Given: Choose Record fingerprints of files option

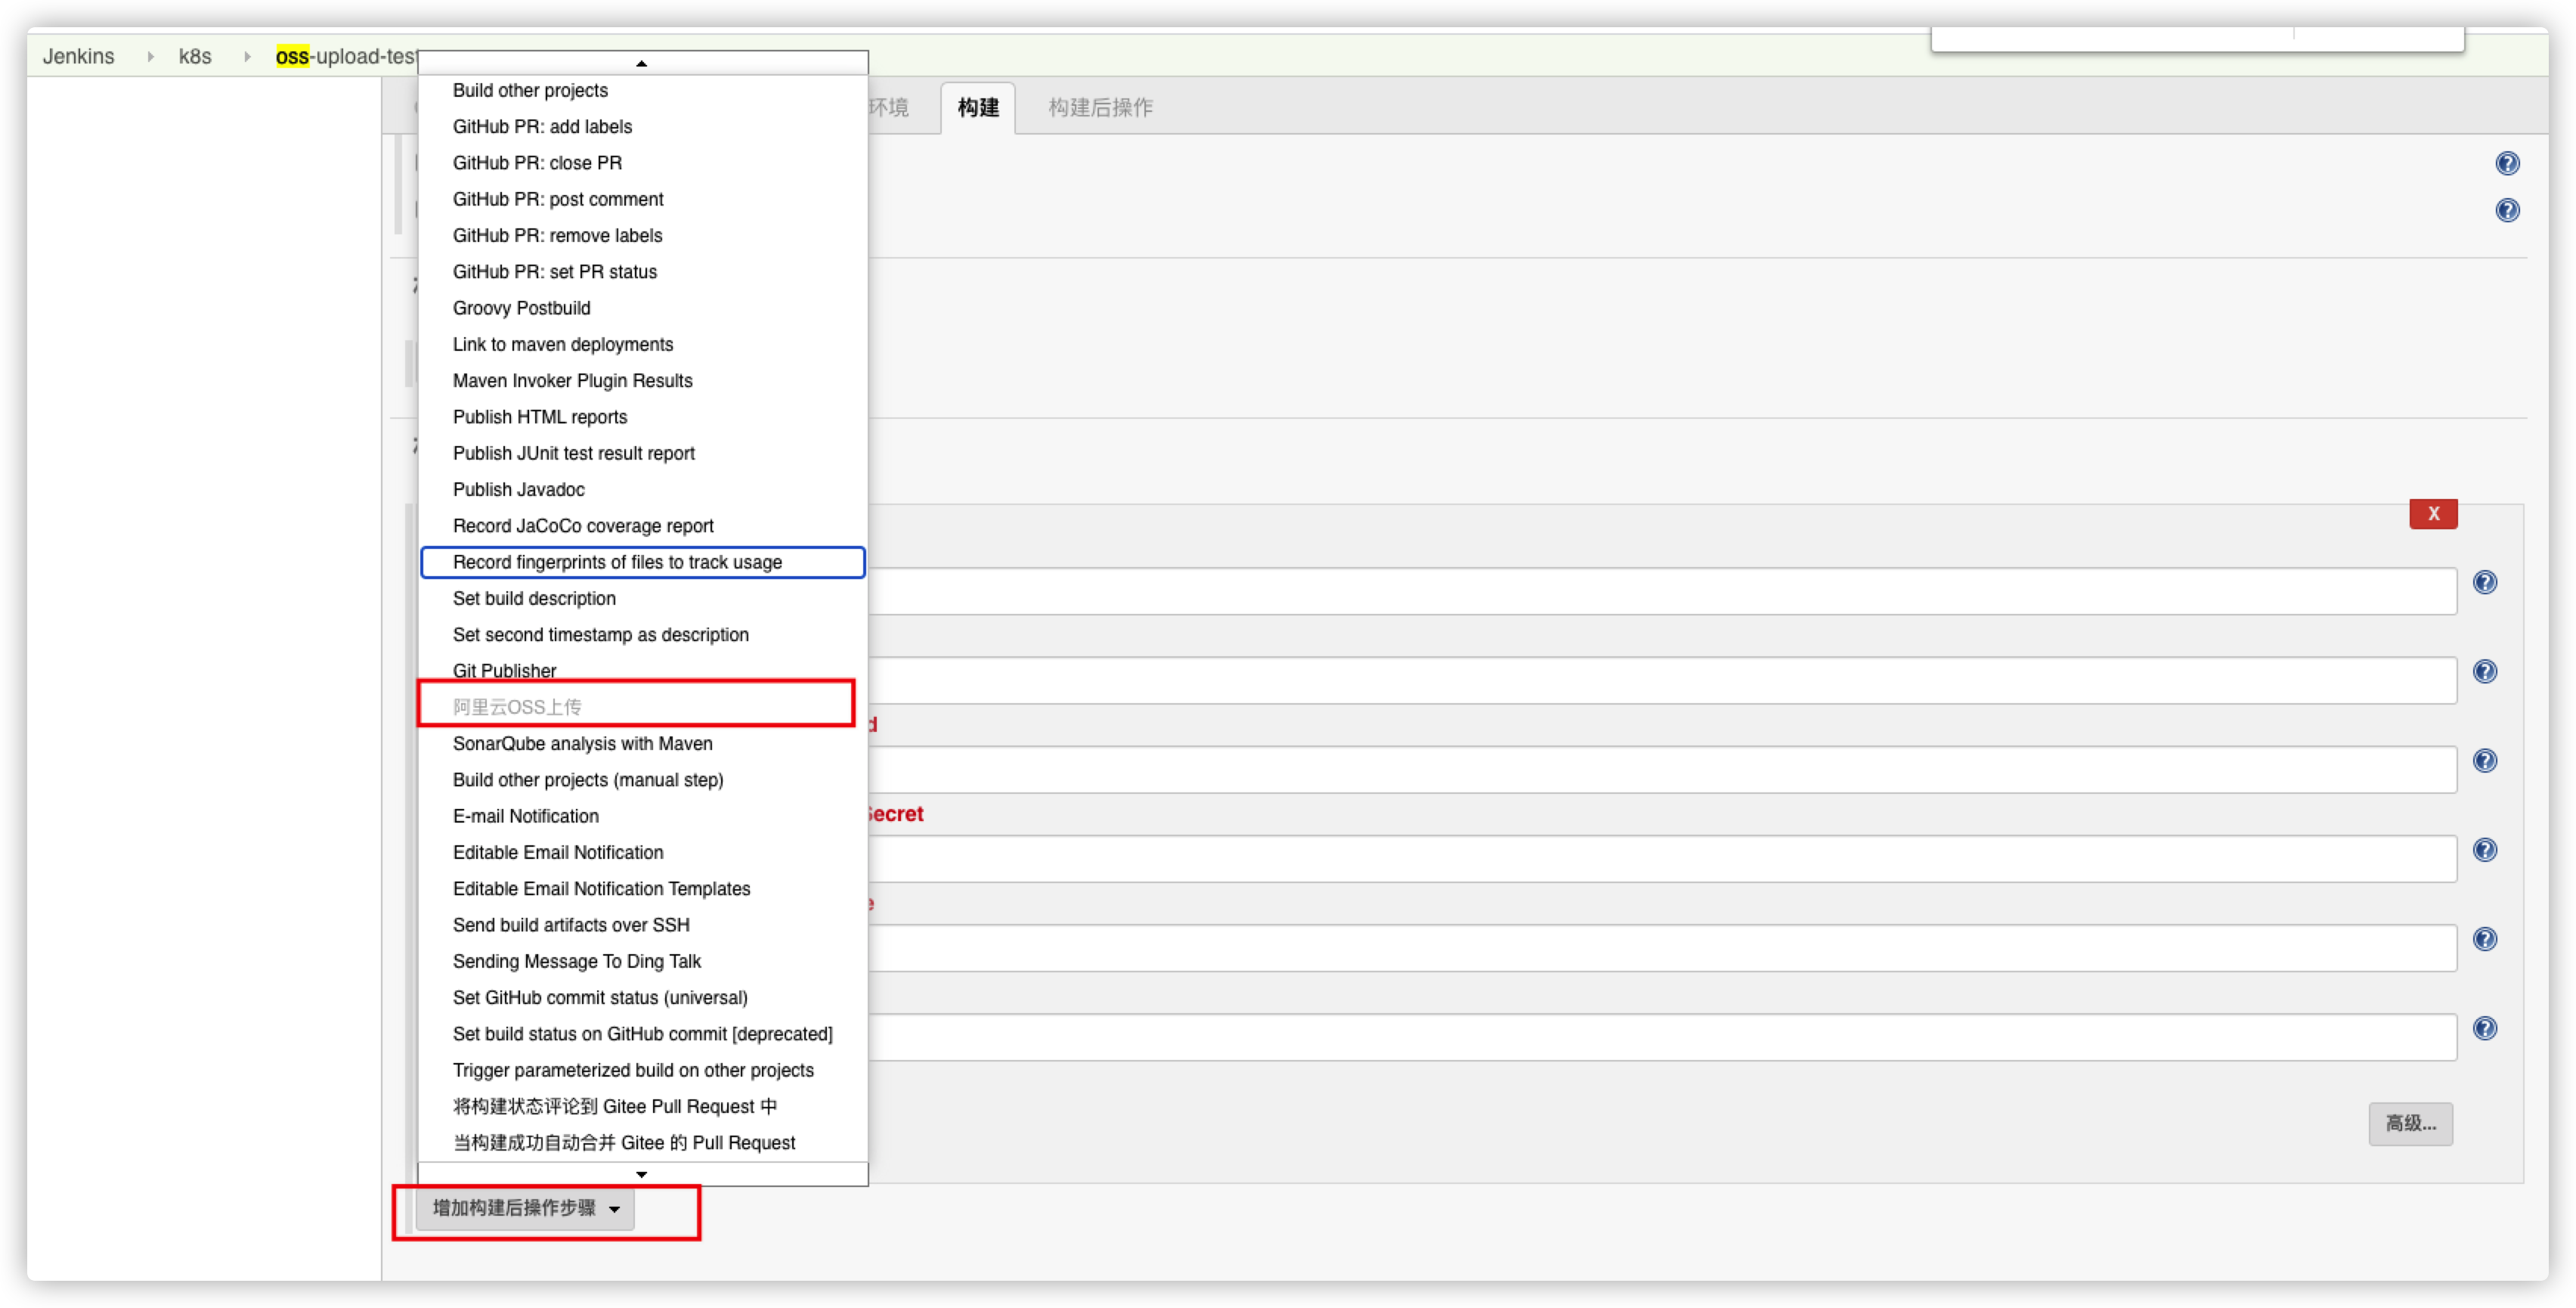Looking at the screenshot, I should click(617, 562).
